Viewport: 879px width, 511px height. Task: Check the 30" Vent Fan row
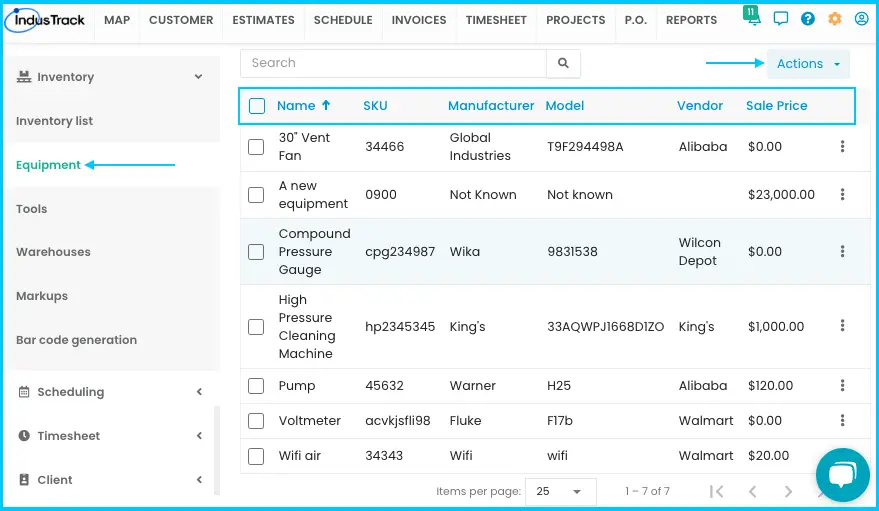tap(256, 147)
